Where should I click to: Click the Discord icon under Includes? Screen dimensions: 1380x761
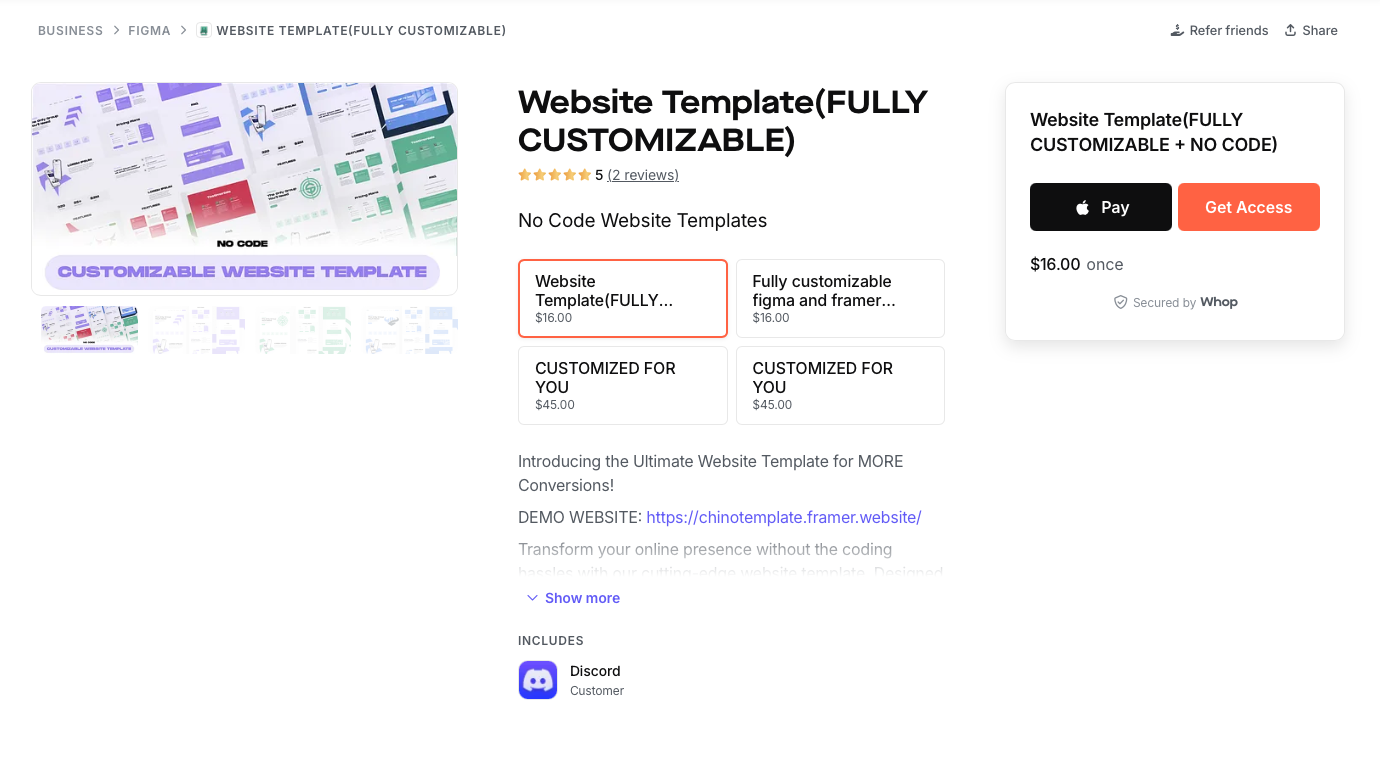538,680
